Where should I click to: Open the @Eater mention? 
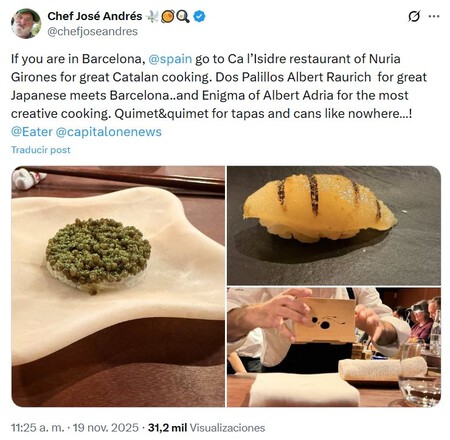point(32,132)
